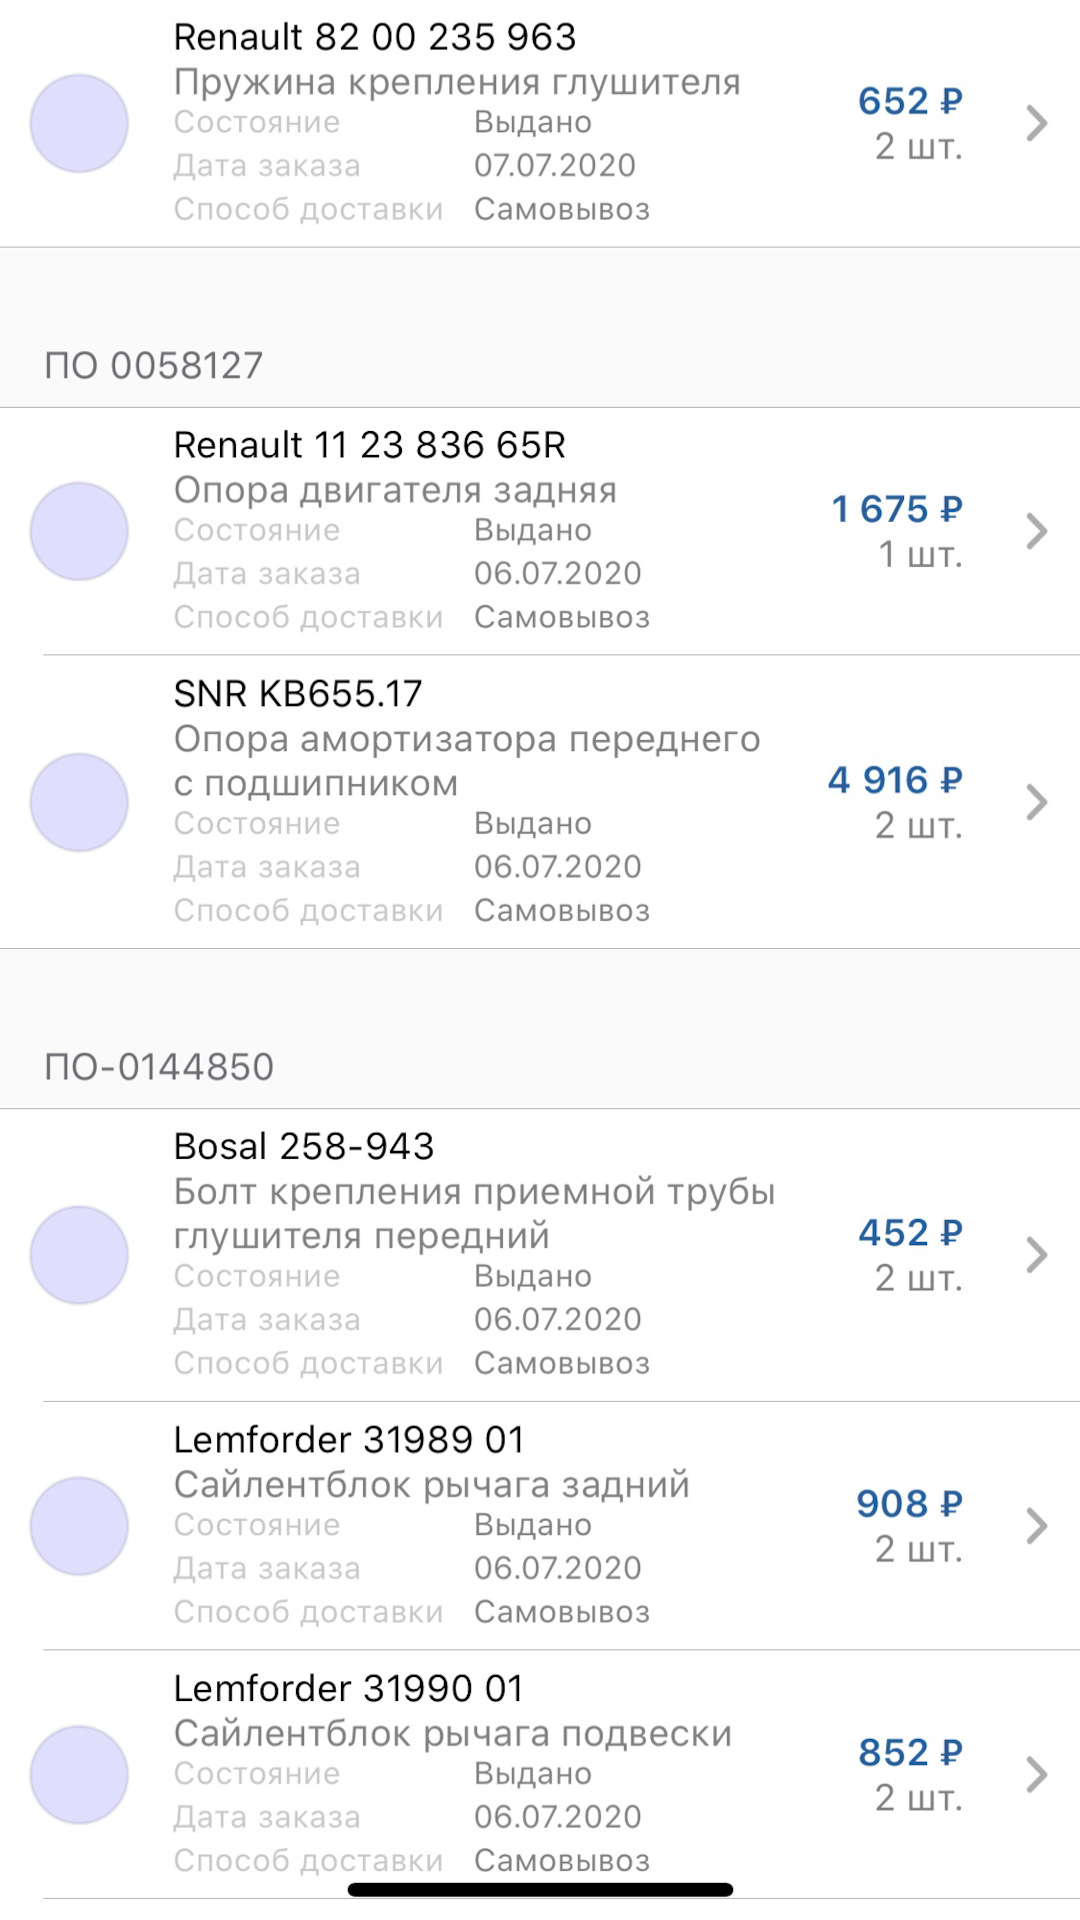
Task: Open Renault 11 23 836 65R part title
Action: [370, 445]
